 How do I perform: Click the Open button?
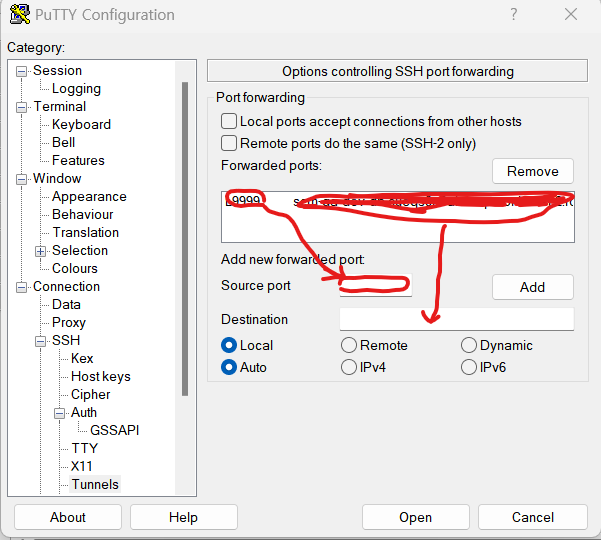(x=415, y=517)
